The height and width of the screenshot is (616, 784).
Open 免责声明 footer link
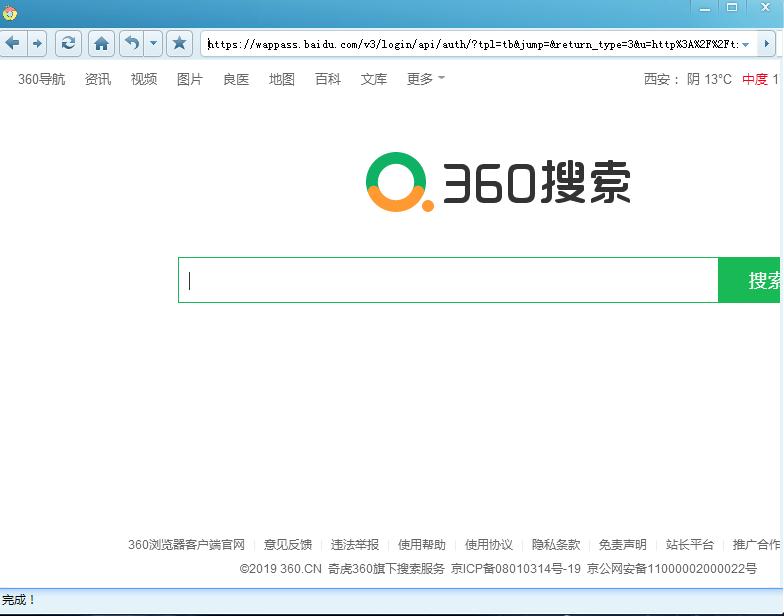pyautogui.click(x=623, y=544)
